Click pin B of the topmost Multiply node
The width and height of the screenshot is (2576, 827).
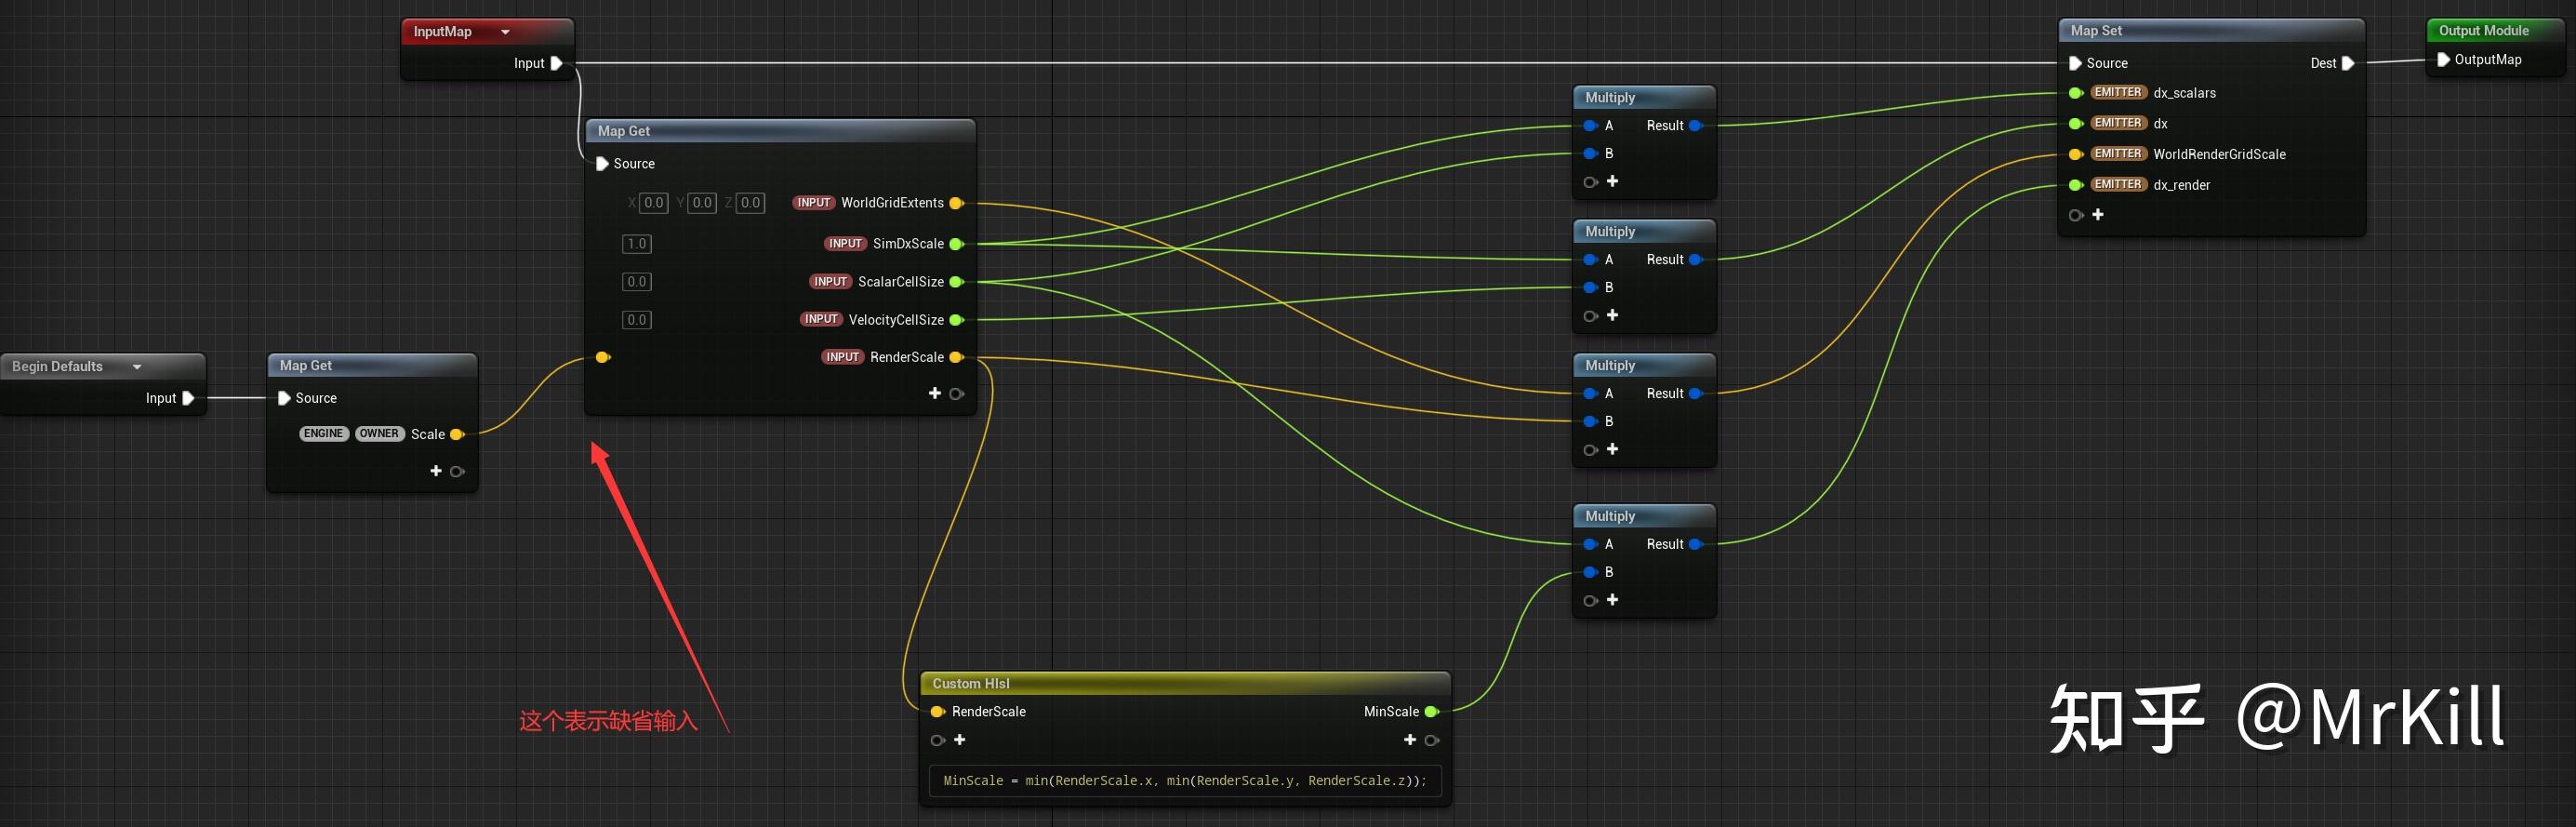1590,154
